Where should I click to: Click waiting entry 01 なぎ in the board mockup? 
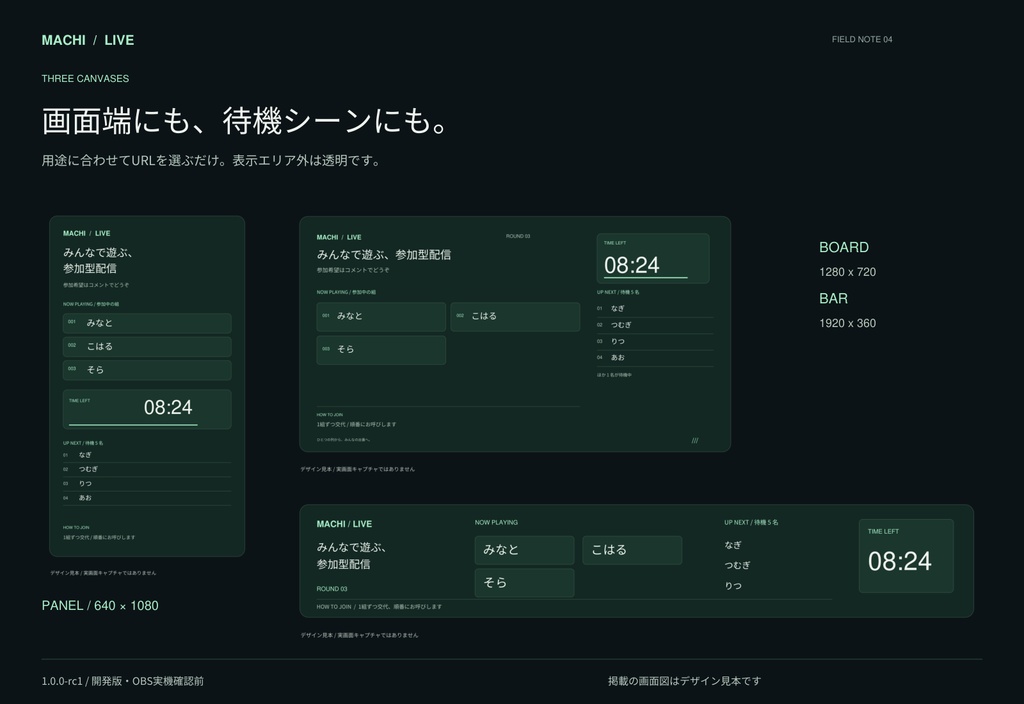pos(654,309)
